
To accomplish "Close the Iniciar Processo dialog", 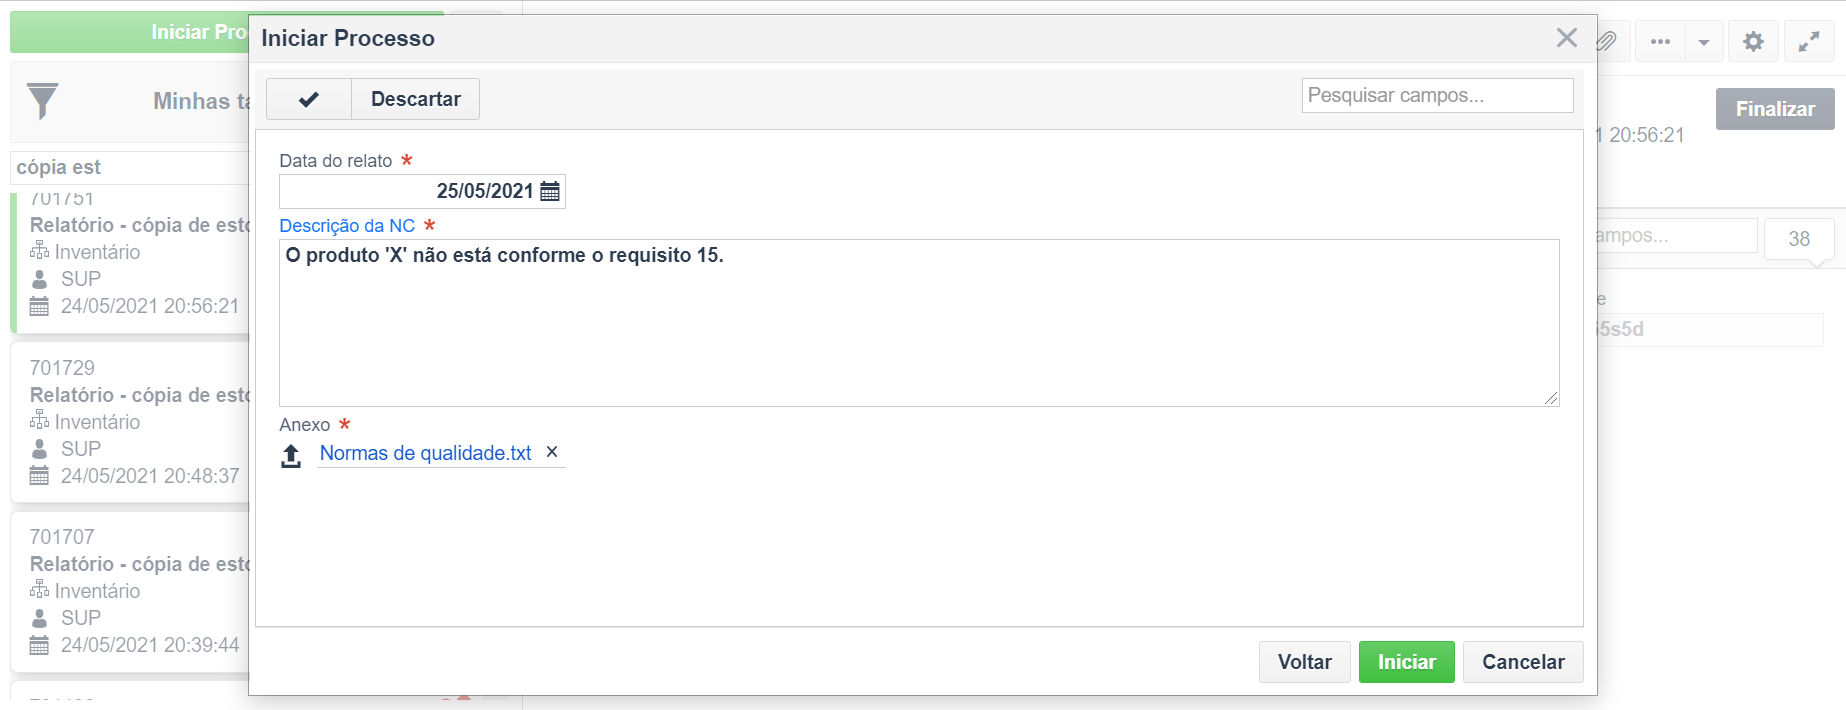I will [x=1567, y=38].
